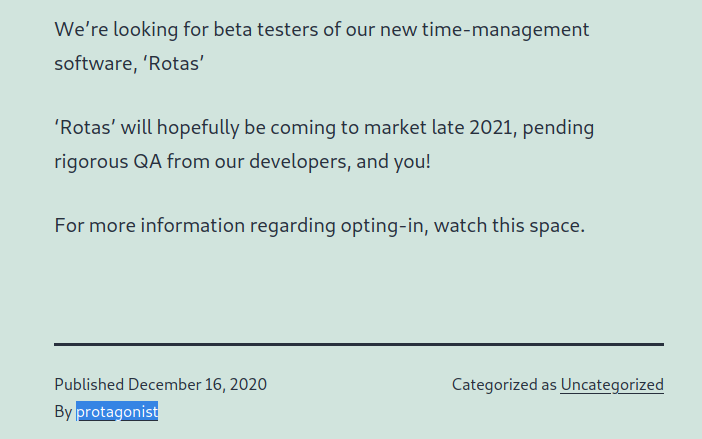
Task: Click the 'time-management' word in first line
Action: (505, 30)
